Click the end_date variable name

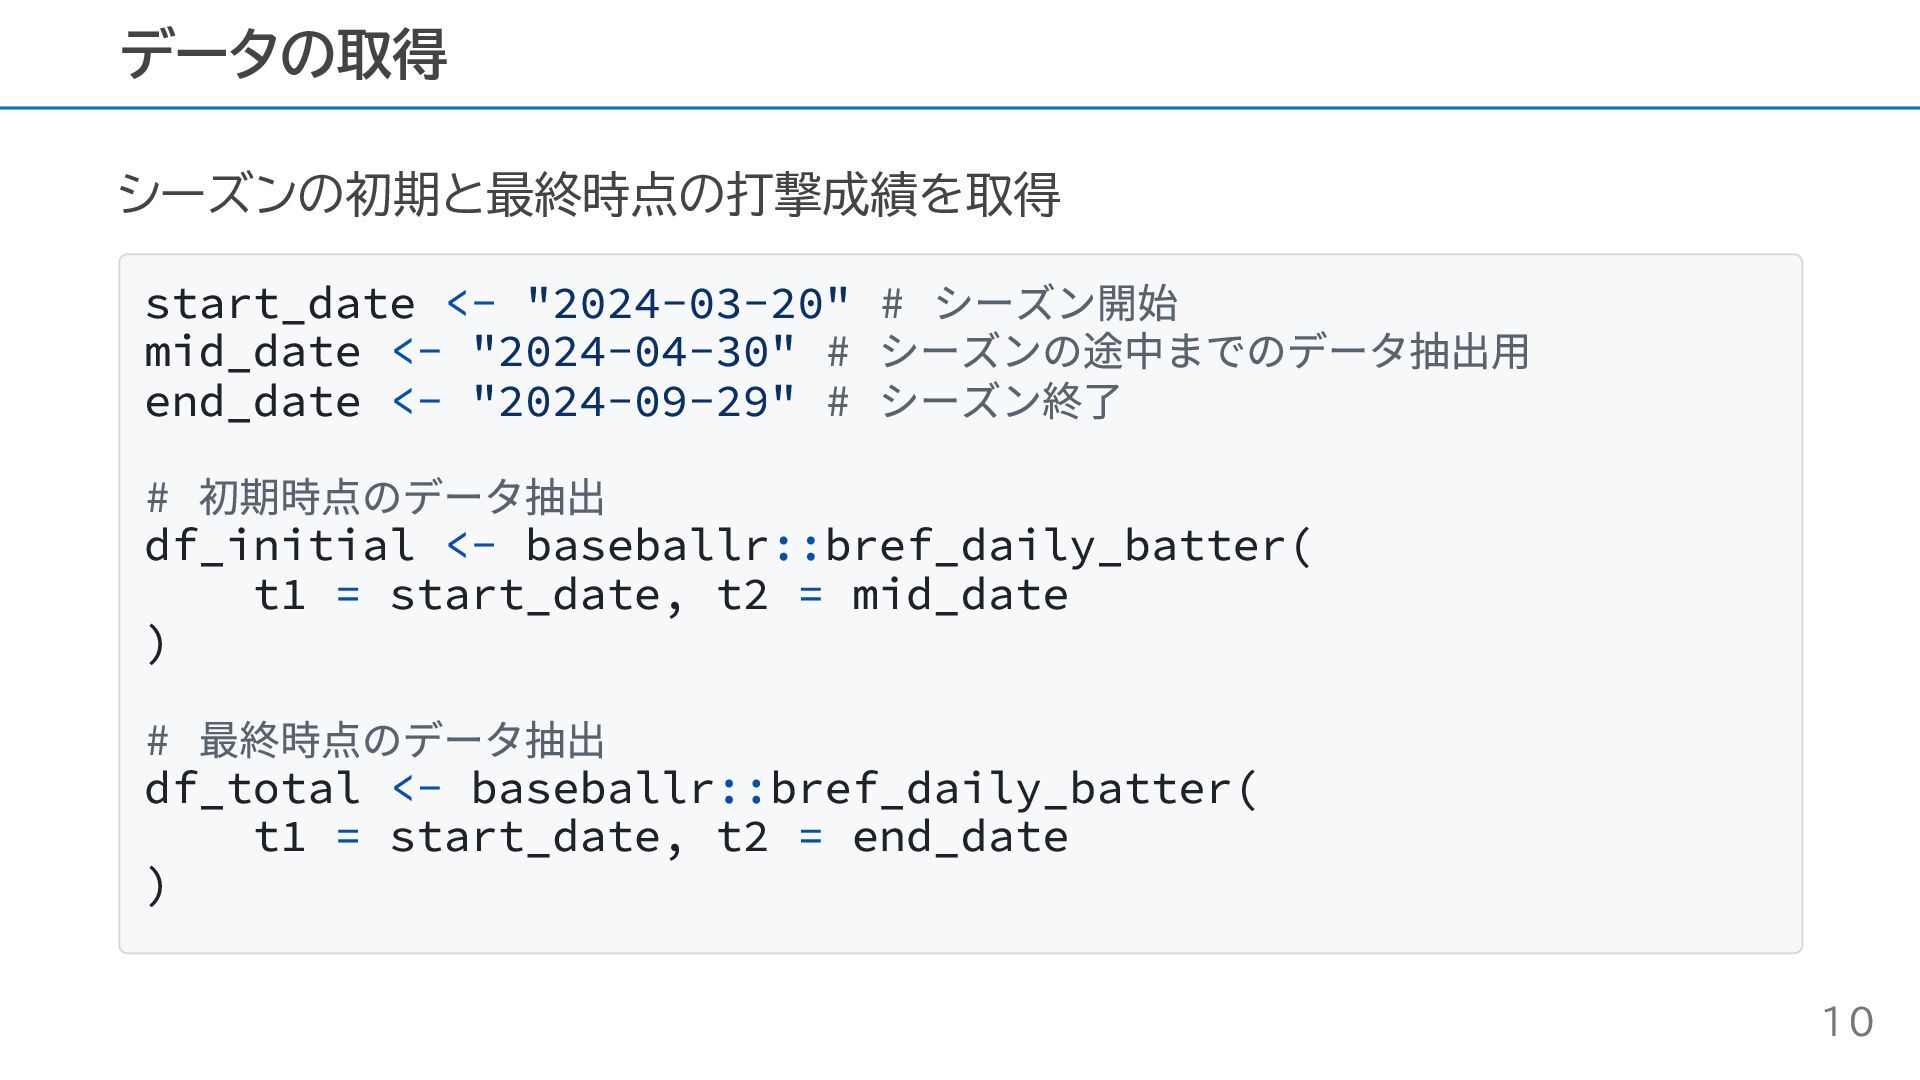253,402
